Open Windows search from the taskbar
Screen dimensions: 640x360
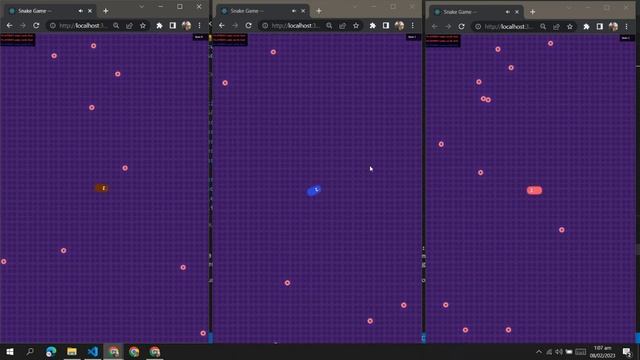[x=30, y=351]
